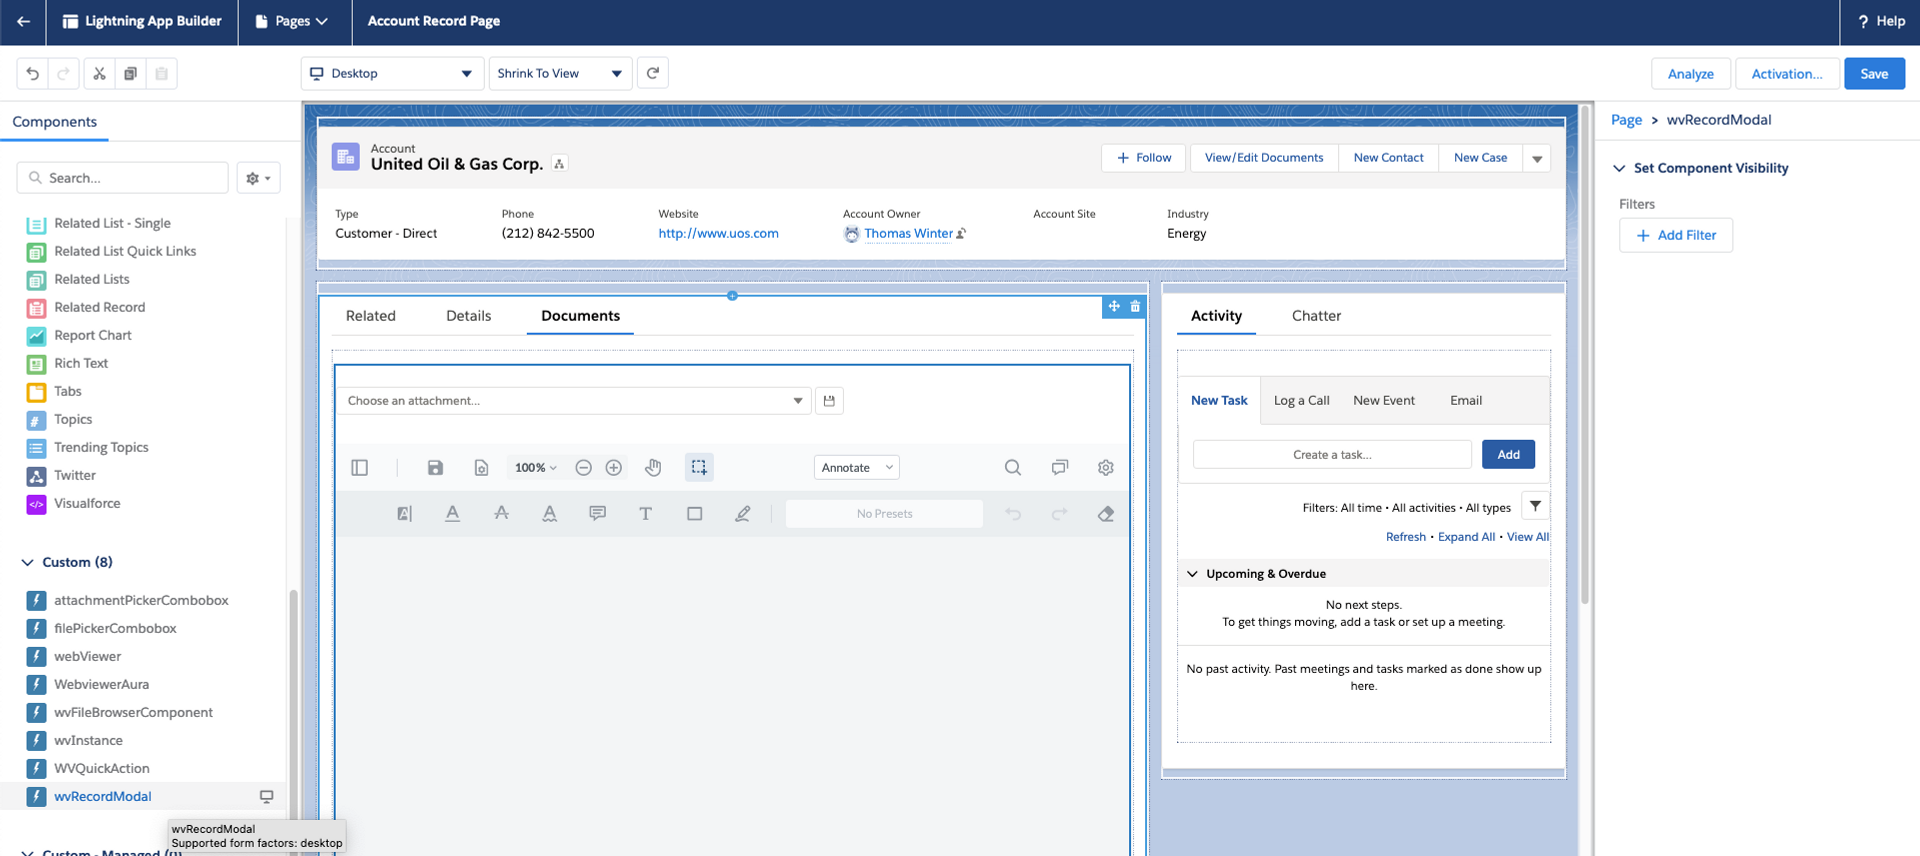Delete the component with trash icon
1920x856 pixels.
tap(1135, 306)
